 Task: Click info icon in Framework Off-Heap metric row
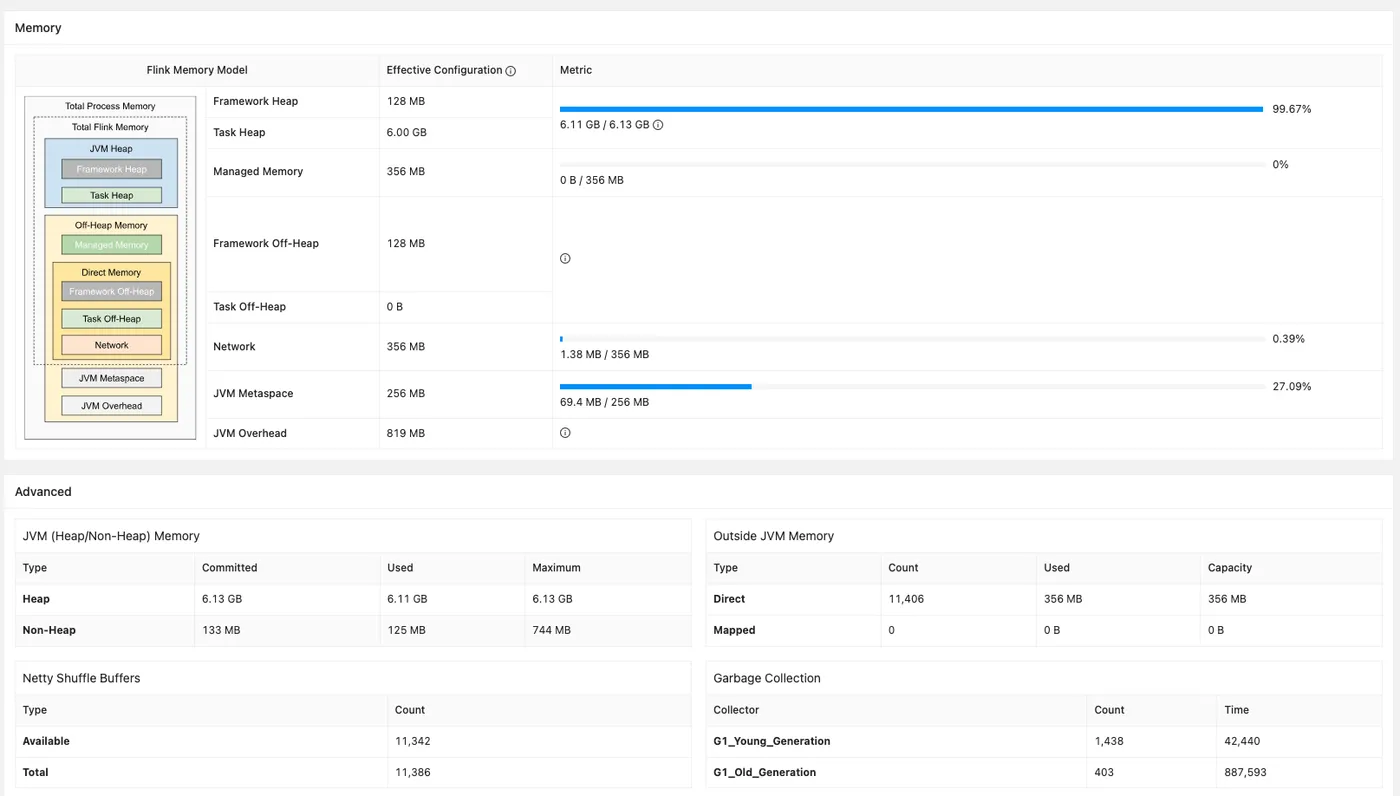click(565, 259)
